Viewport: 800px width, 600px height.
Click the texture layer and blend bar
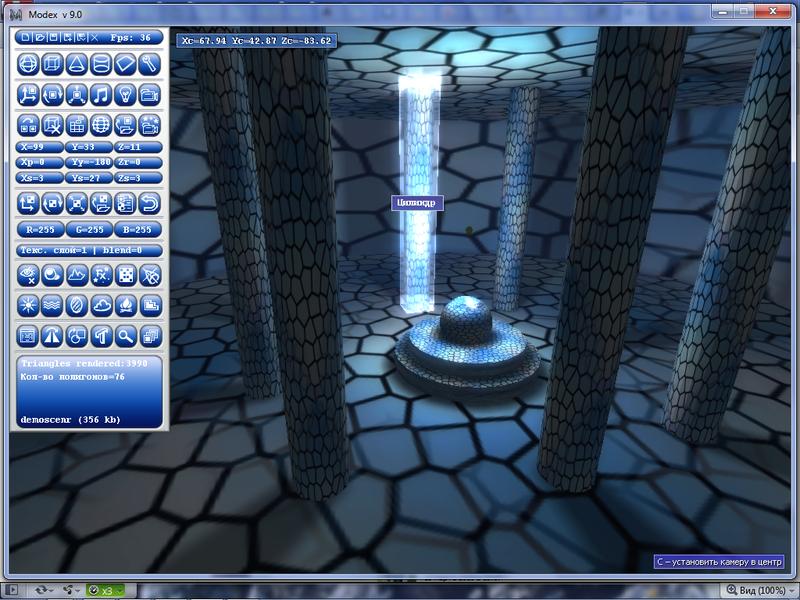[89, 250]
